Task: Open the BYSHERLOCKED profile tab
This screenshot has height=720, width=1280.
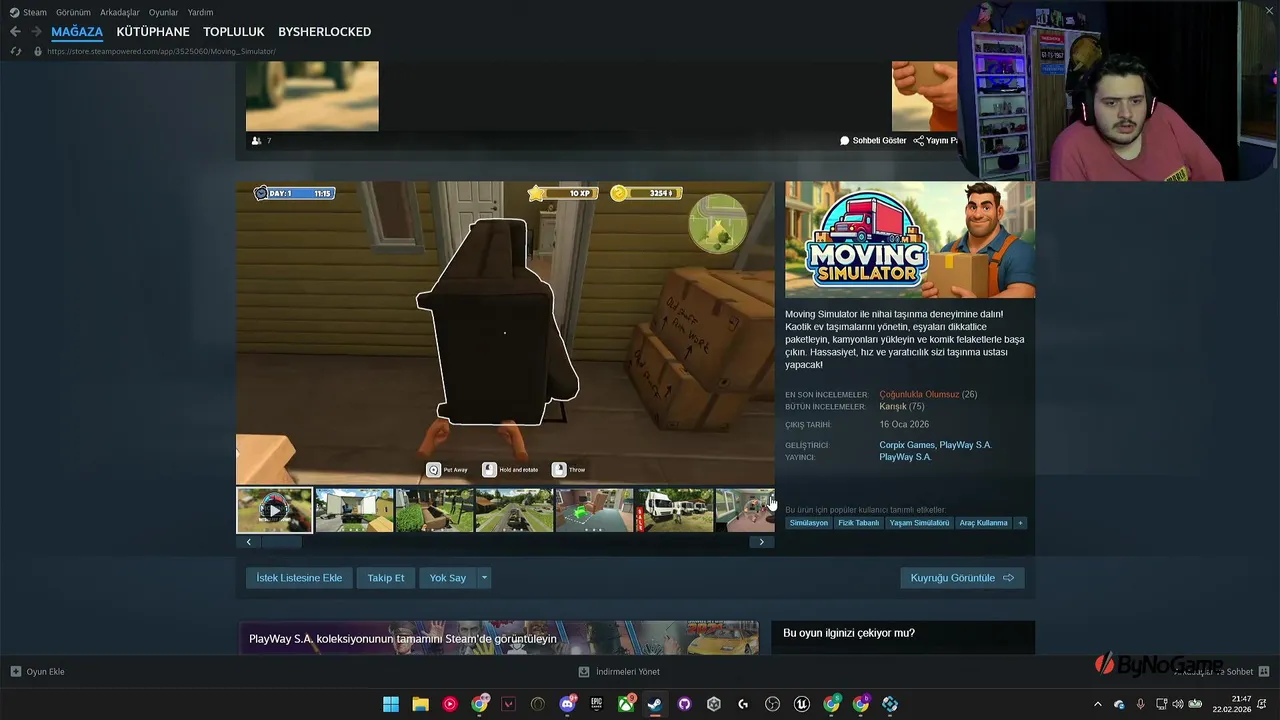Action: (324, 32)
